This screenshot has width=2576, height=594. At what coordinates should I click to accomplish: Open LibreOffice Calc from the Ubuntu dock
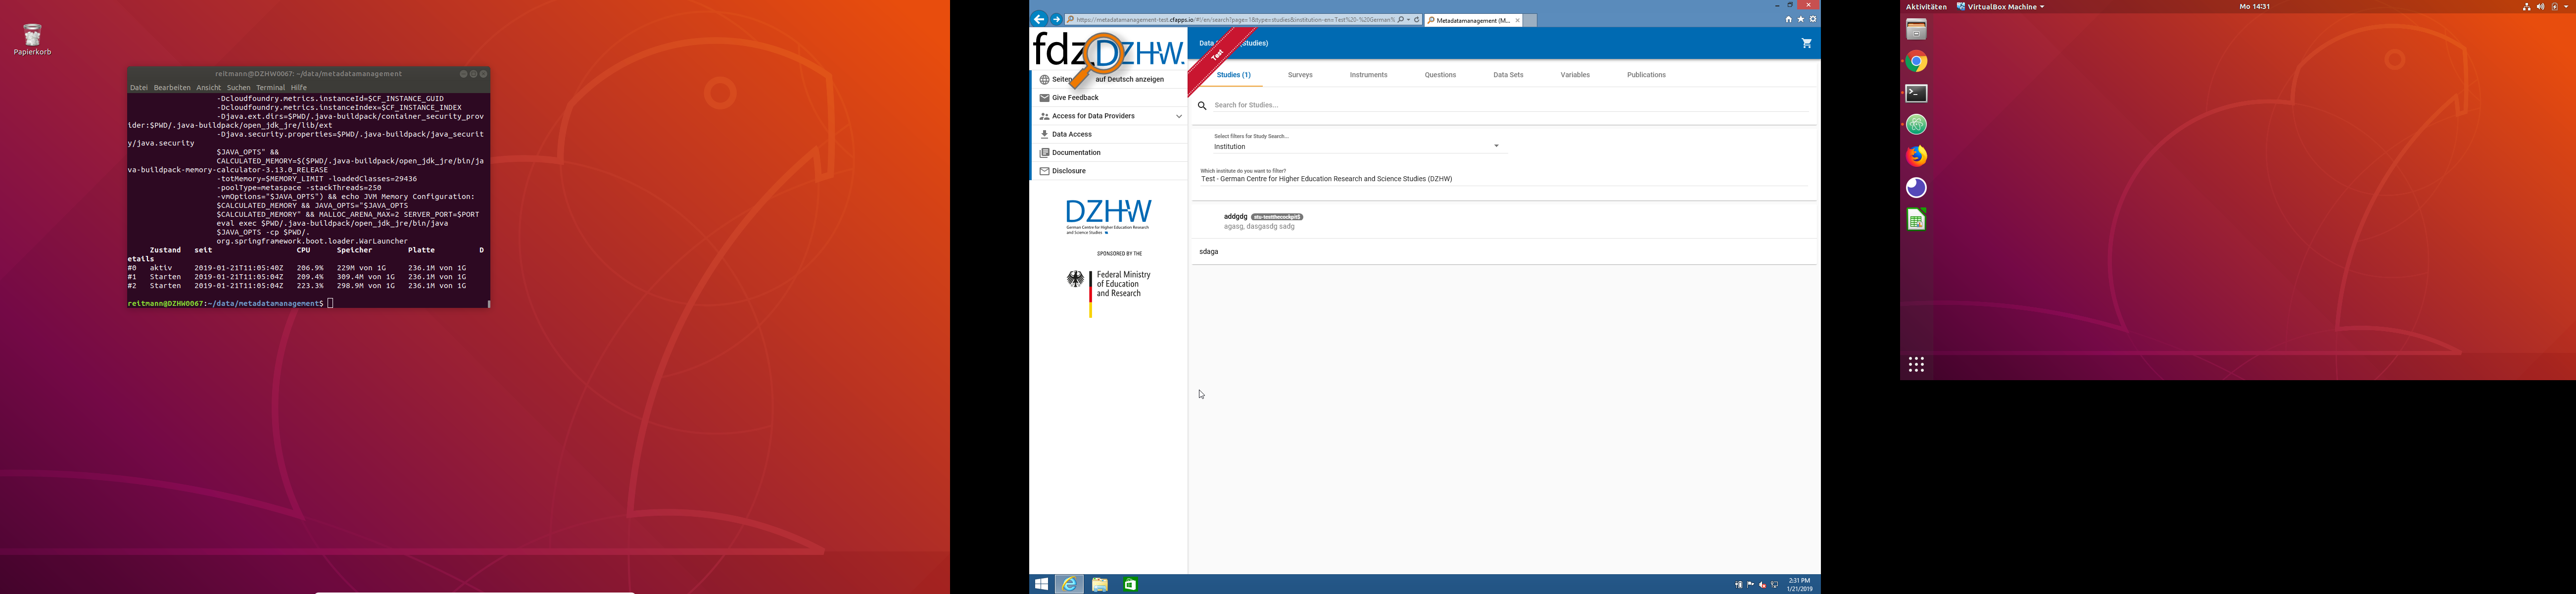(x=1916, y=220)
